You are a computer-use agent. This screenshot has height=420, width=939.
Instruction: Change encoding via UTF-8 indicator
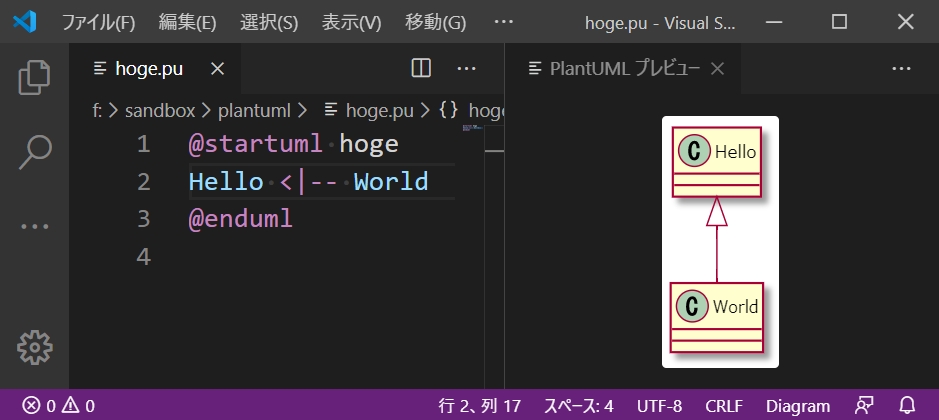pyautogui.click(x=659, y=406)
